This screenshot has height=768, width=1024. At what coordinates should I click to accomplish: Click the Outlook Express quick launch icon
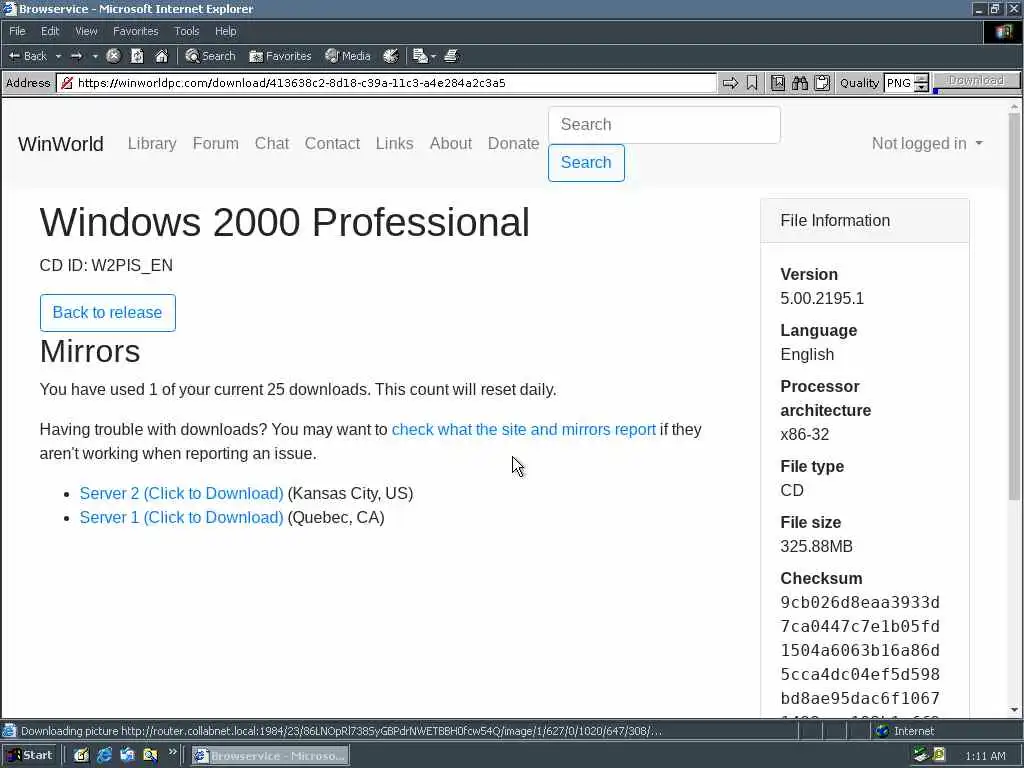coord(127,756)
